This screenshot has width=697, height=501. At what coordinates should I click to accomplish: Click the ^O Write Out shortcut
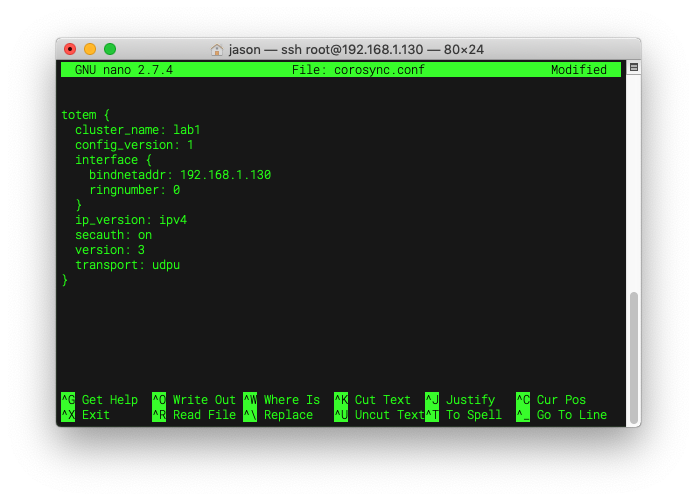tap(194, 400)
